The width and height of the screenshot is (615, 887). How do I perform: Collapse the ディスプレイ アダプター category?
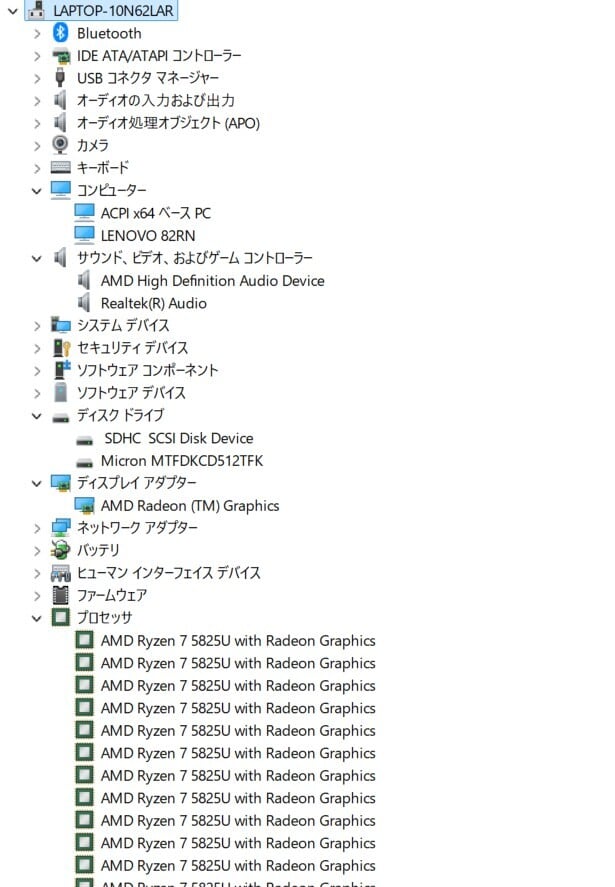(37, 483)
